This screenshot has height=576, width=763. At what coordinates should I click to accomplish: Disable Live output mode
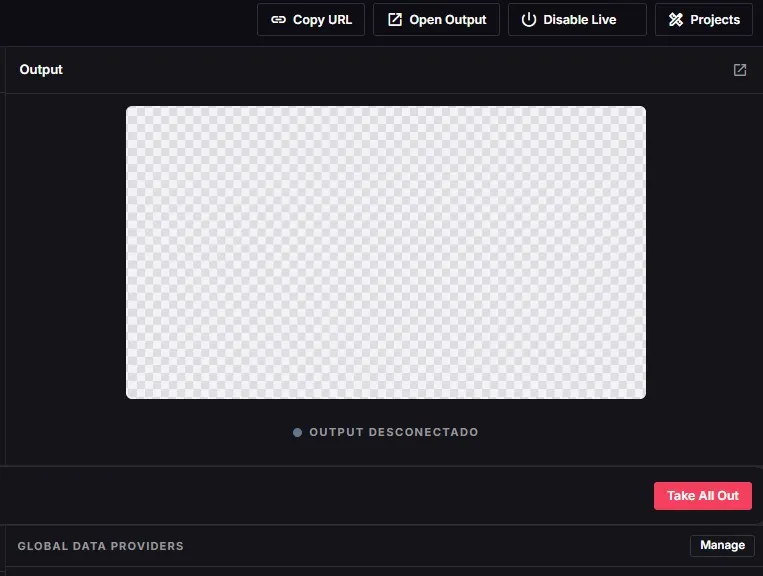point(577,19)
